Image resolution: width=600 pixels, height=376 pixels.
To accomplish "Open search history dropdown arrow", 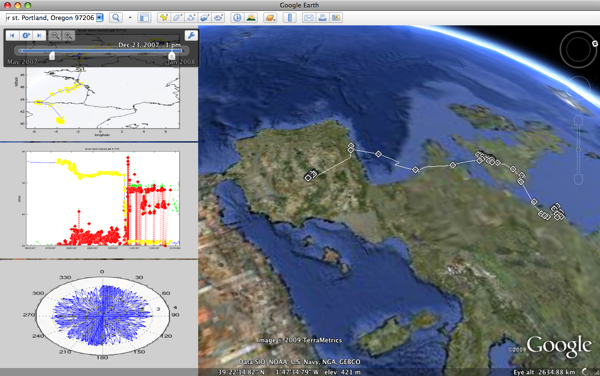I will (x=100, y=18).
